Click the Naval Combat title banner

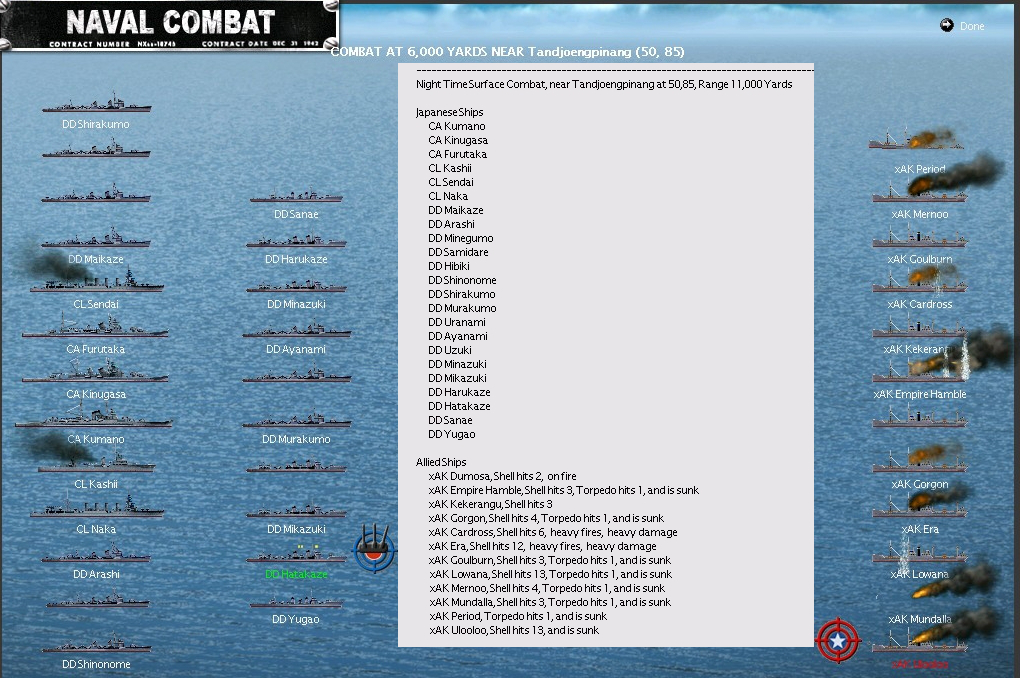tap(169, 26)
